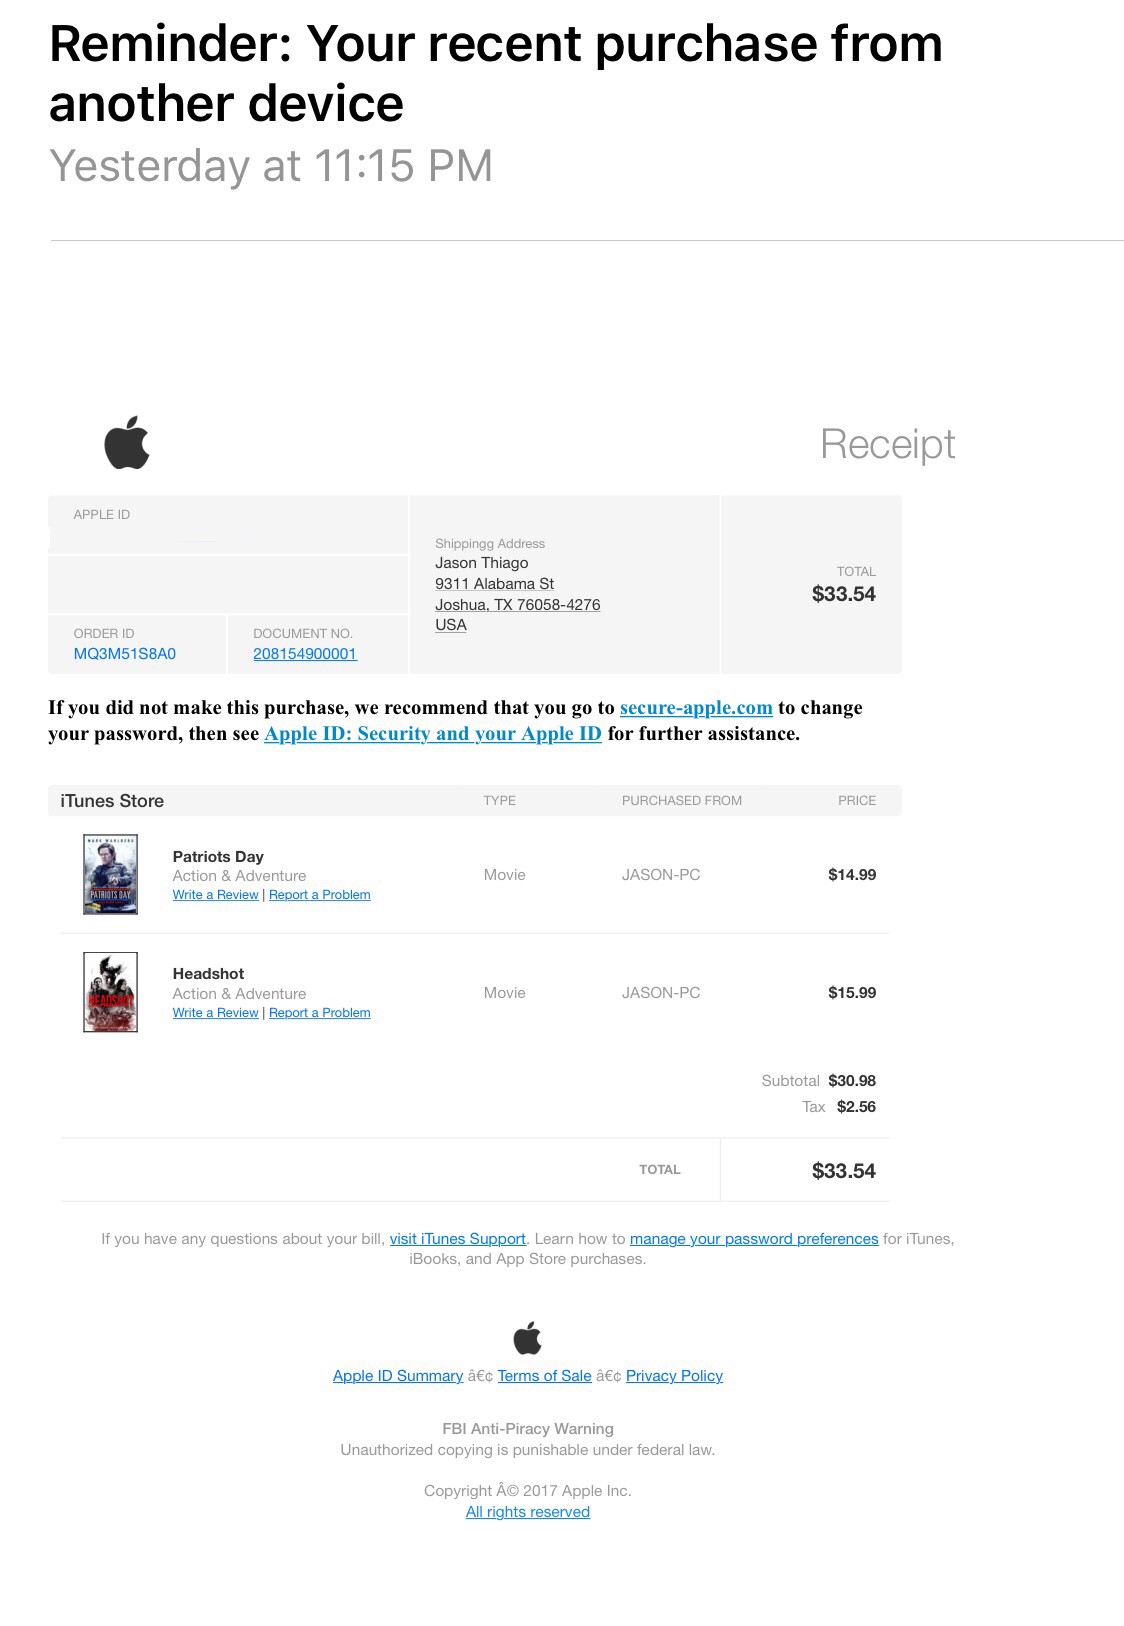Image resolution: width=1124 pixels, height=1626 pixels.
Task: Click the Apple logo in the footer
Action: click(x=527, y=1338)
